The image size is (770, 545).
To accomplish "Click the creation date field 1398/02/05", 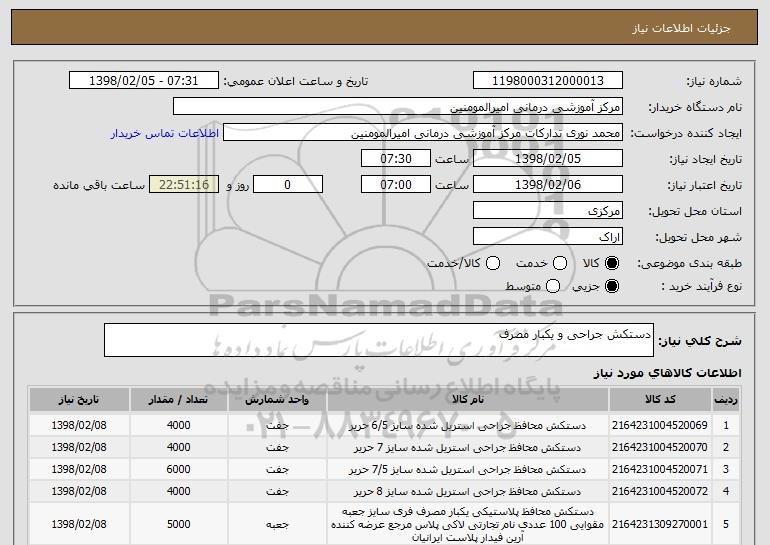I will click(x=548, y=159).
